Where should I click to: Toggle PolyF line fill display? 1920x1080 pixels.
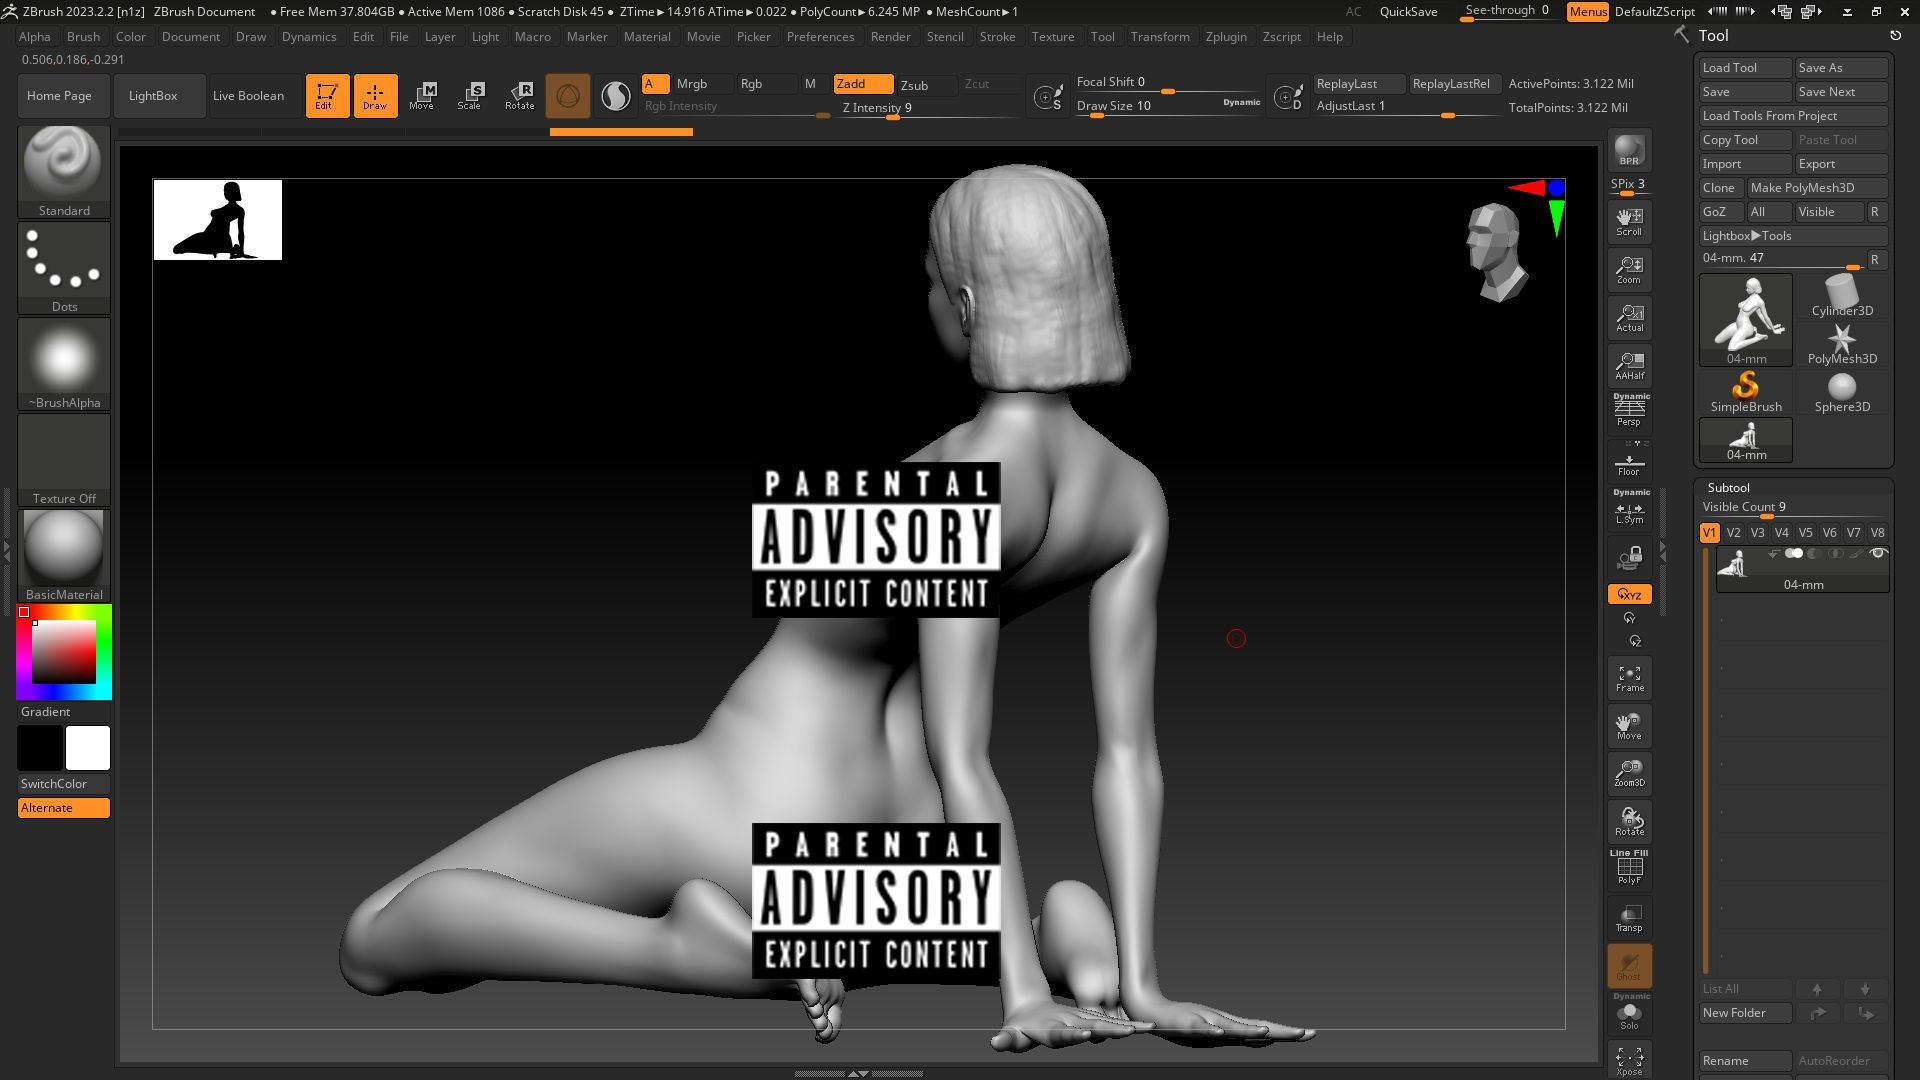(x=1629, y=868)
